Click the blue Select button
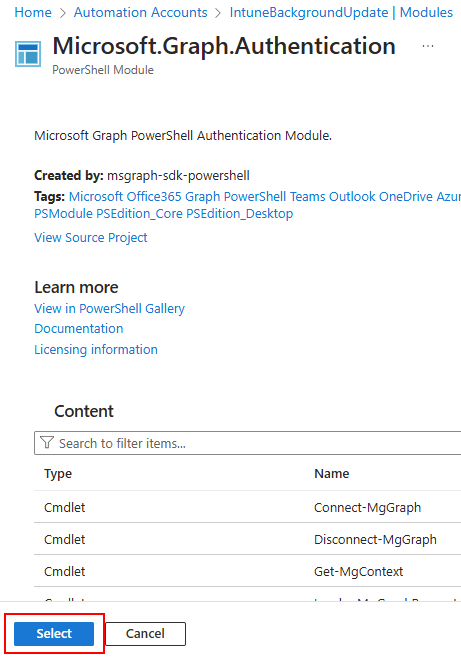This screenshot has height=661, width=461. 54,634
